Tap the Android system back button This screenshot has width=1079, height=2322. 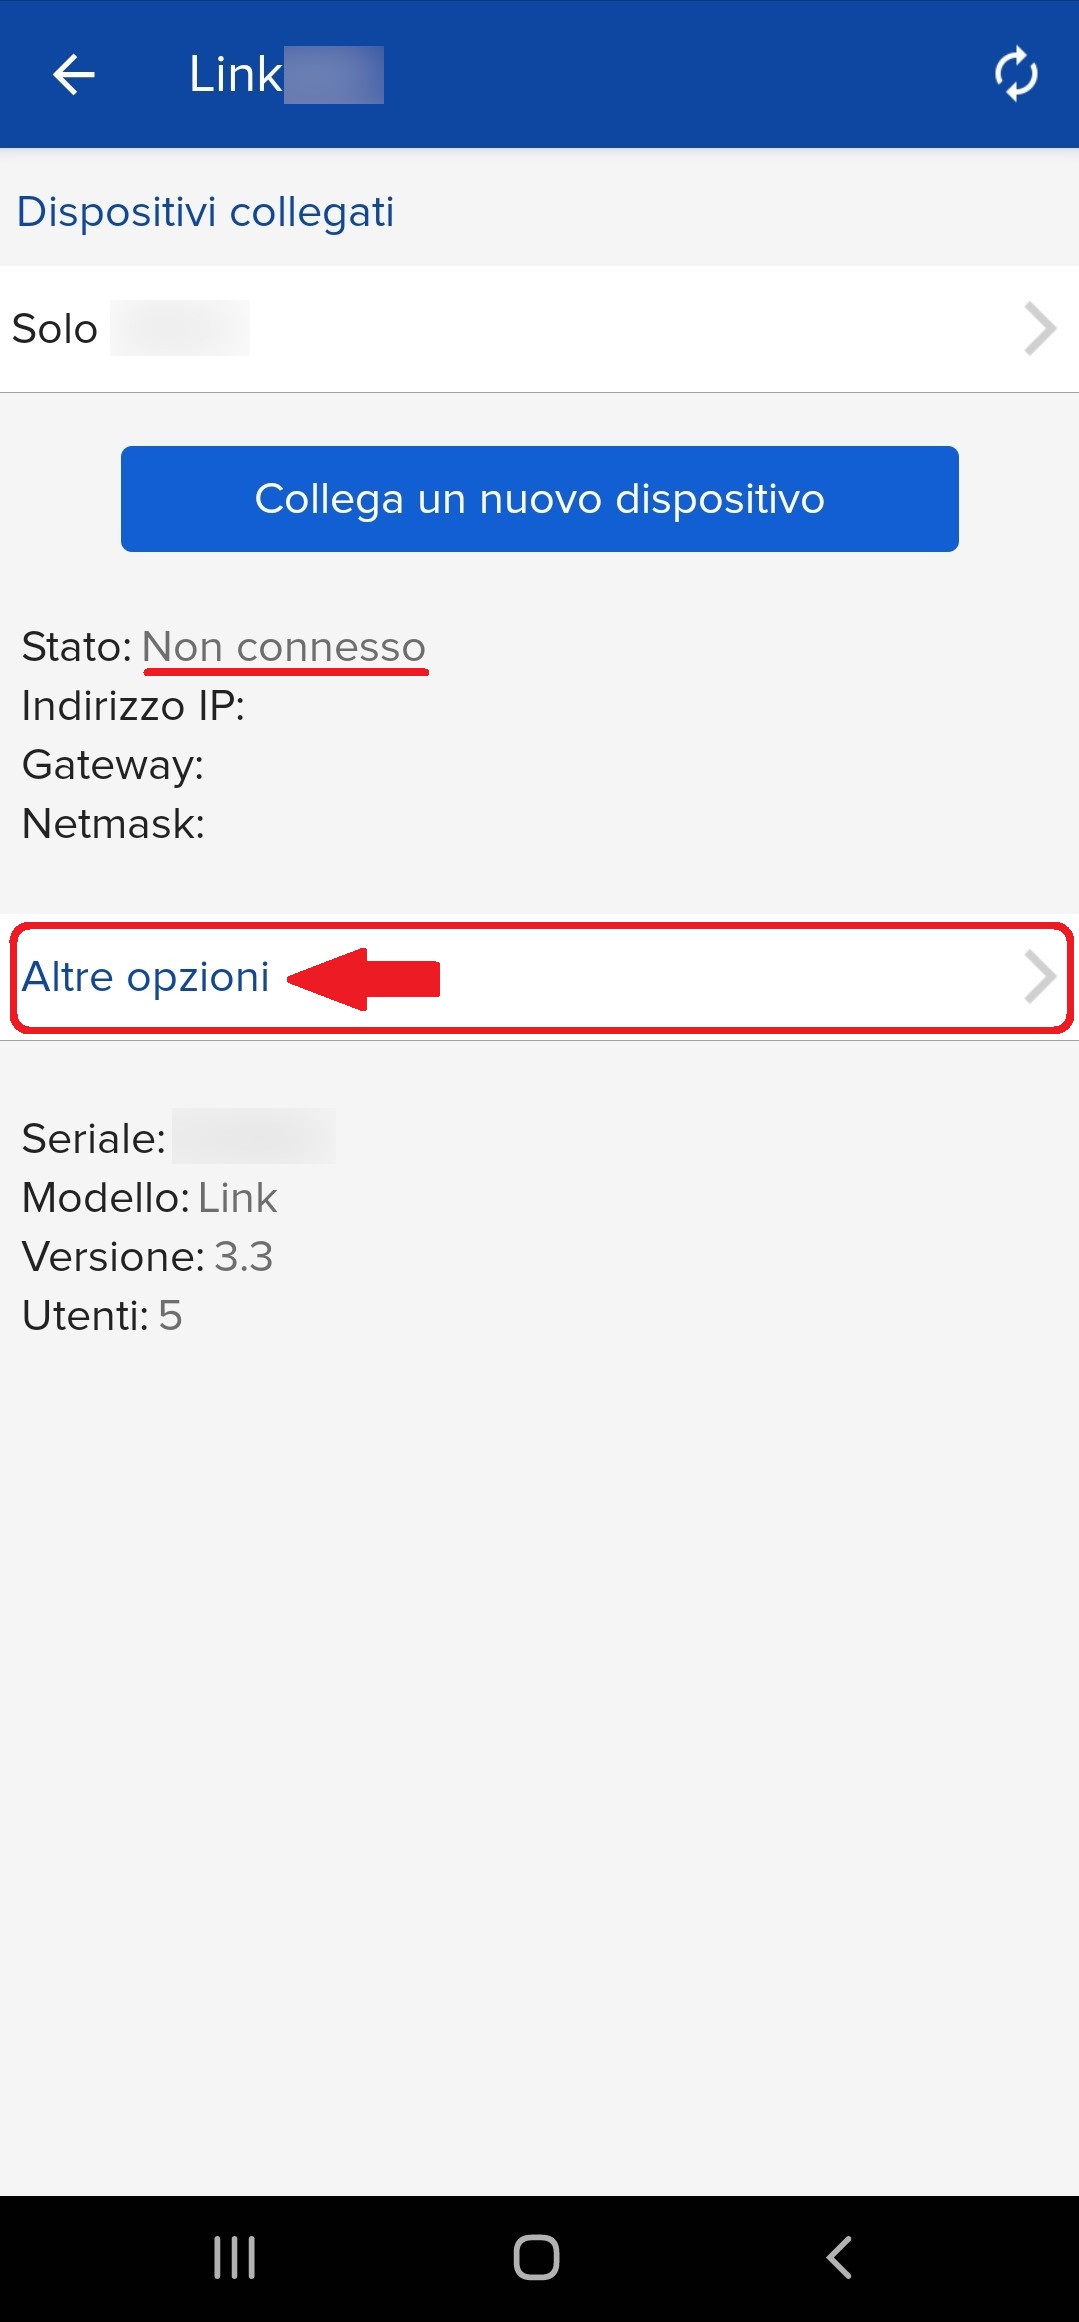(x=839, y=2257)
